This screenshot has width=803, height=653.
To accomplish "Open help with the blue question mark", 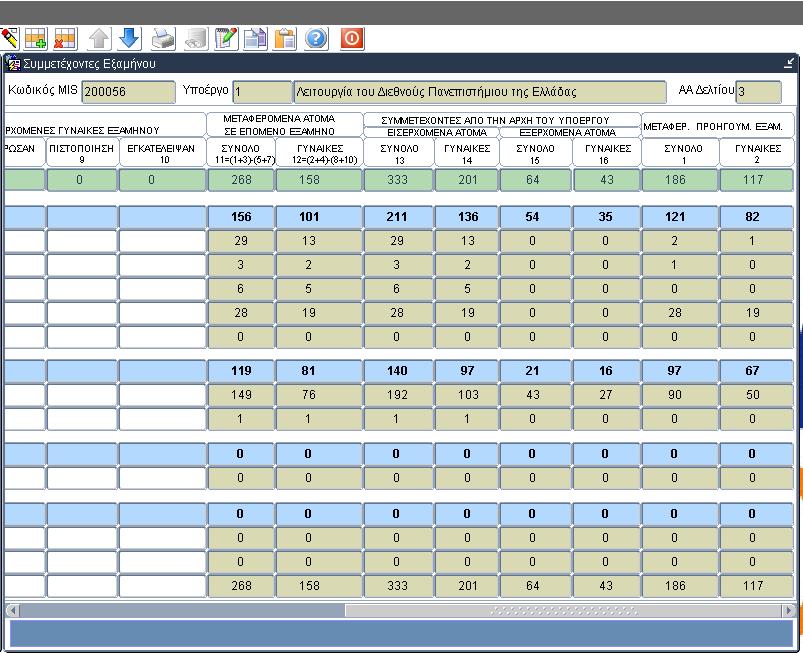I will point(316,38).
